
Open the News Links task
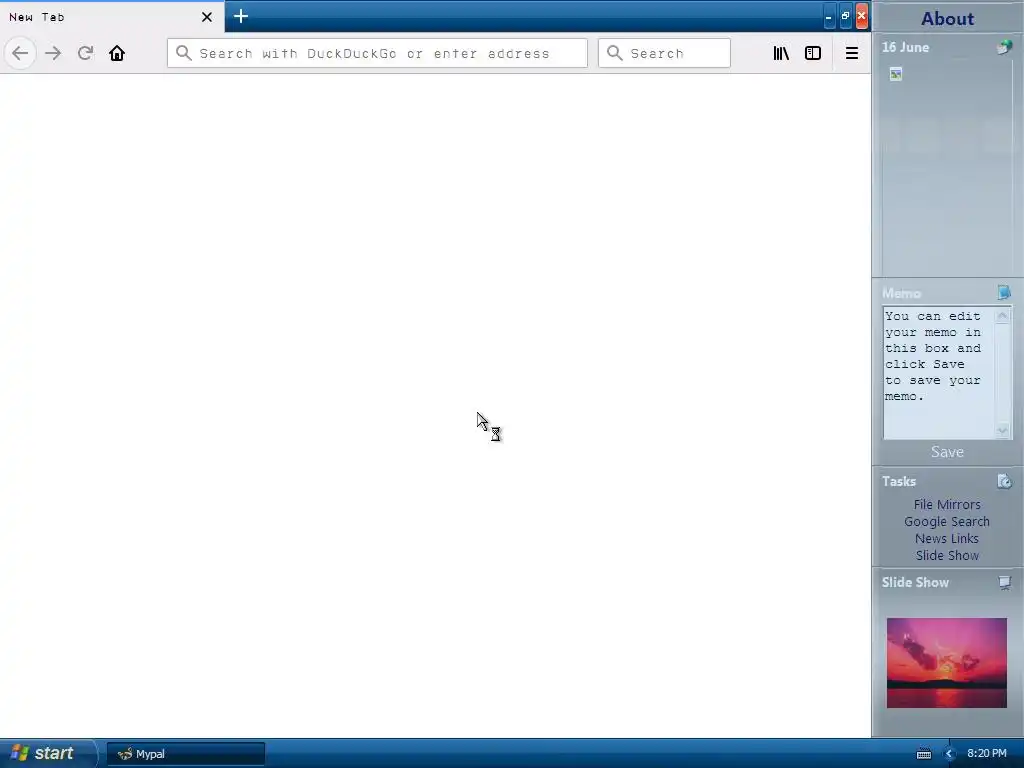click(x=947, y=538)
